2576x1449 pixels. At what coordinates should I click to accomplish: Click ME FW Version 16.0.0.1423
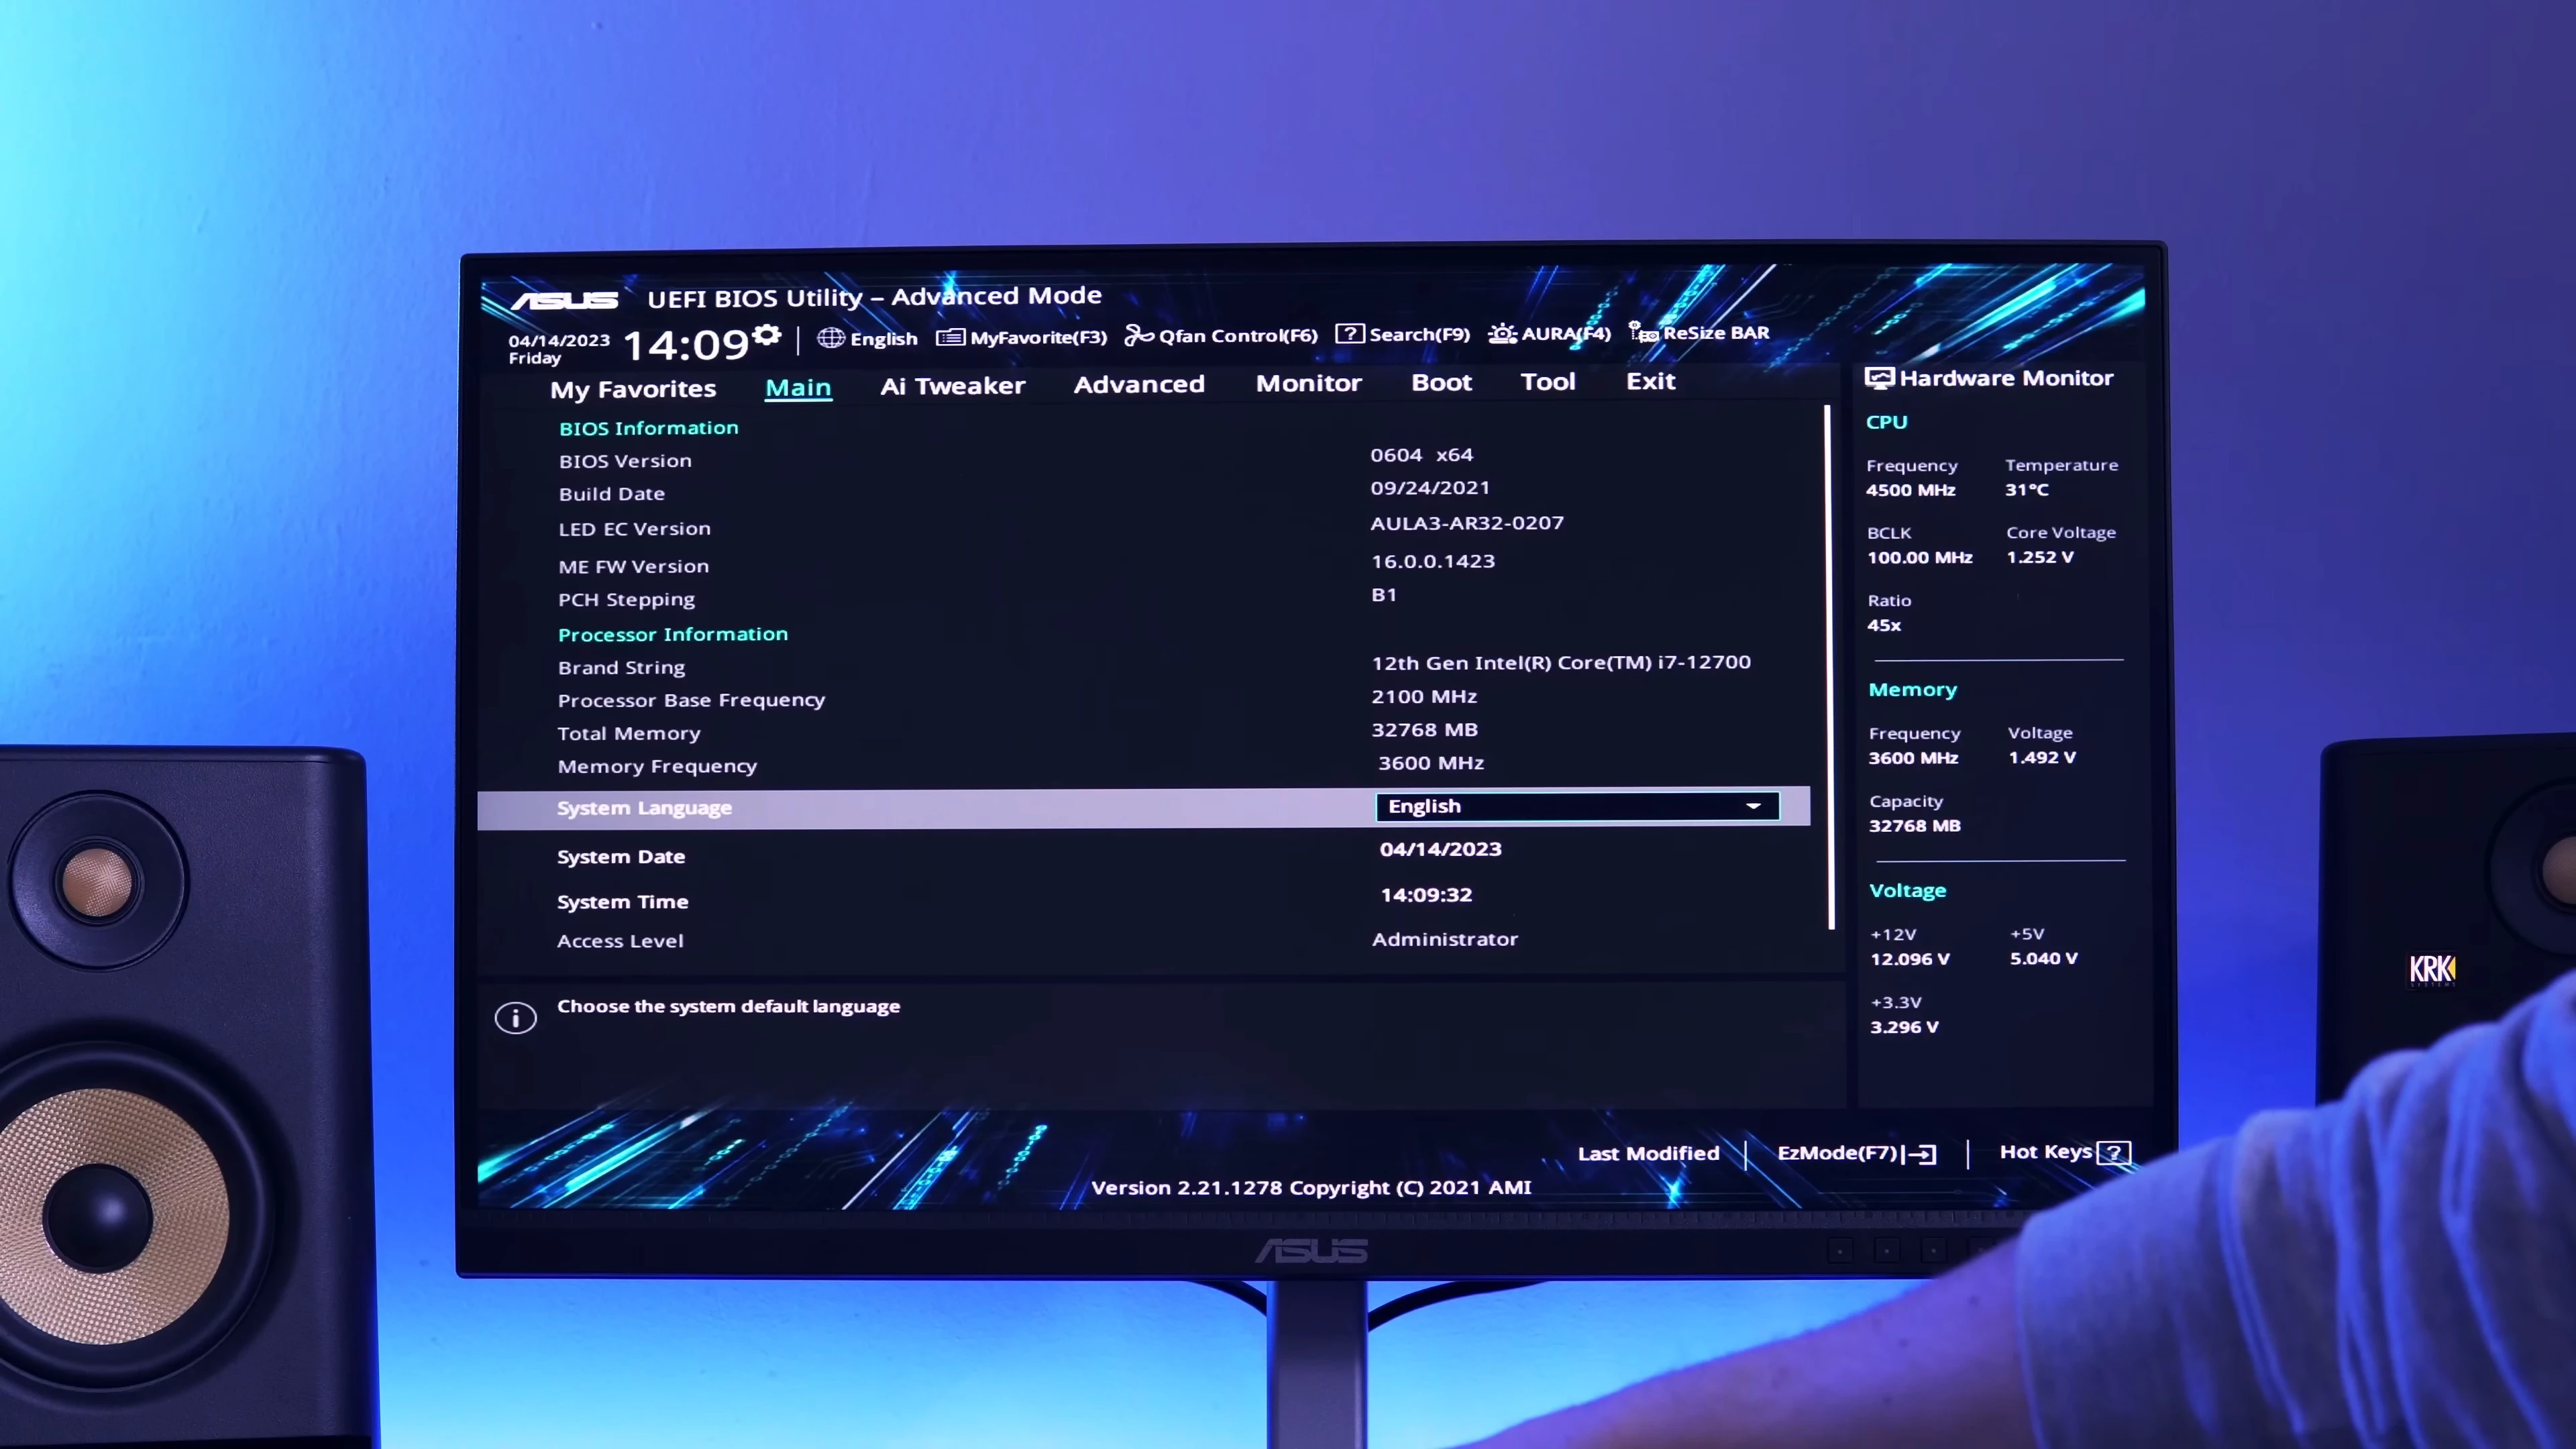pos(1433,561)
